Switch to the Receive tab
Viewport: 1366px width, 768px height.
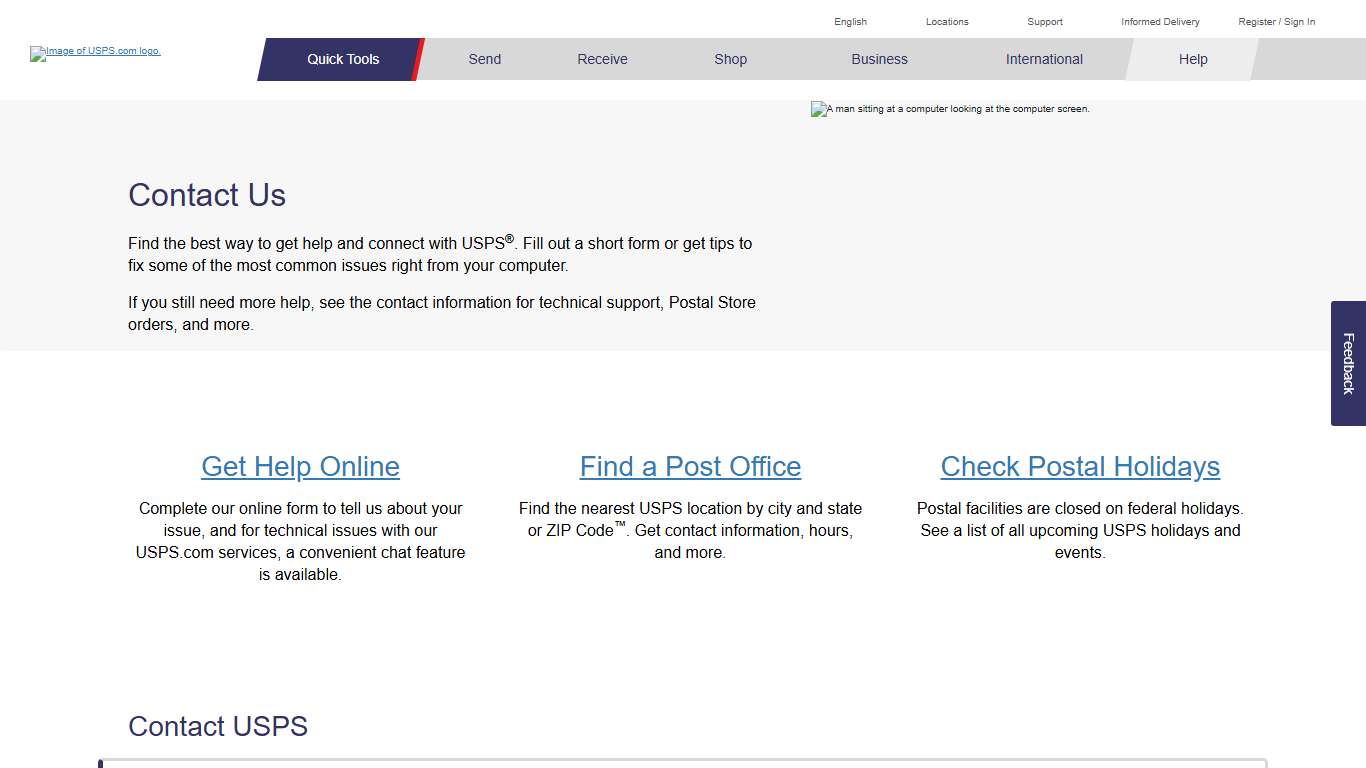[x=601, y=59]
